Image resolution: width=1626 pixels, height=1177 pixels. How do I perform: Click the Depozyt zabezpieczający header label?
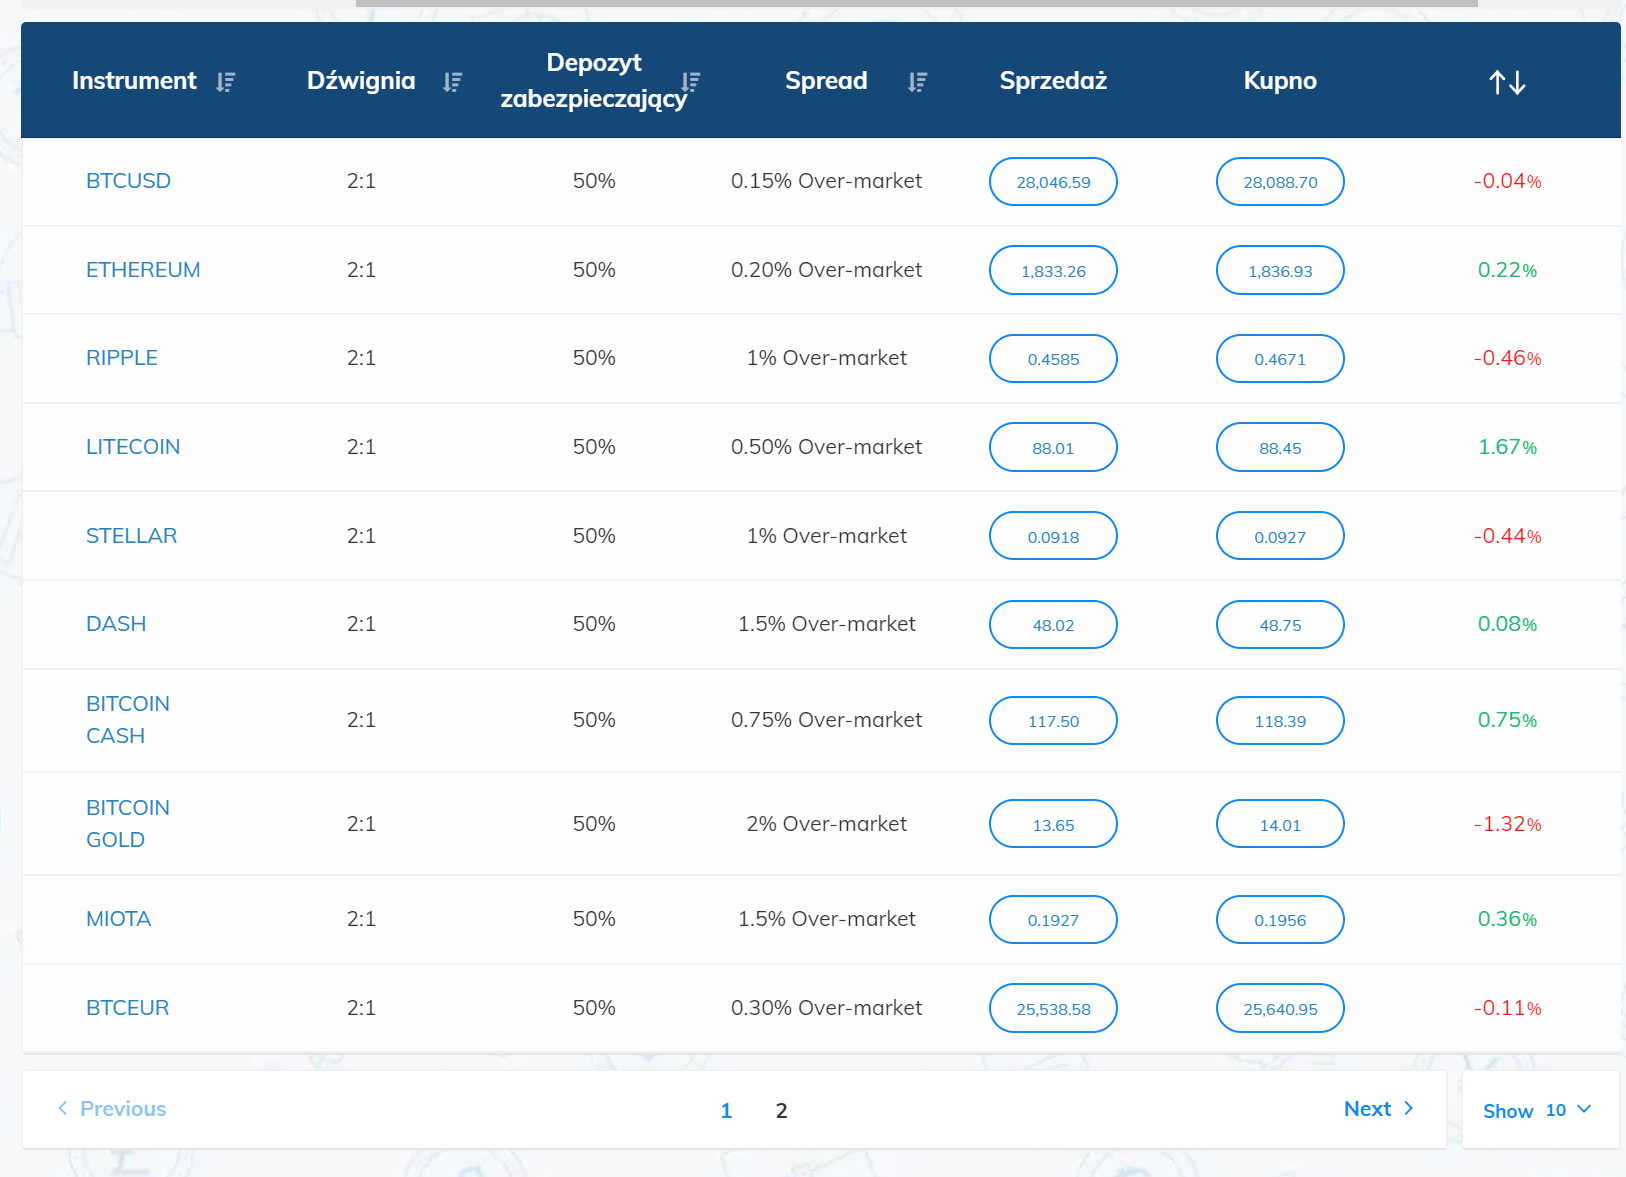coord(594,81)
